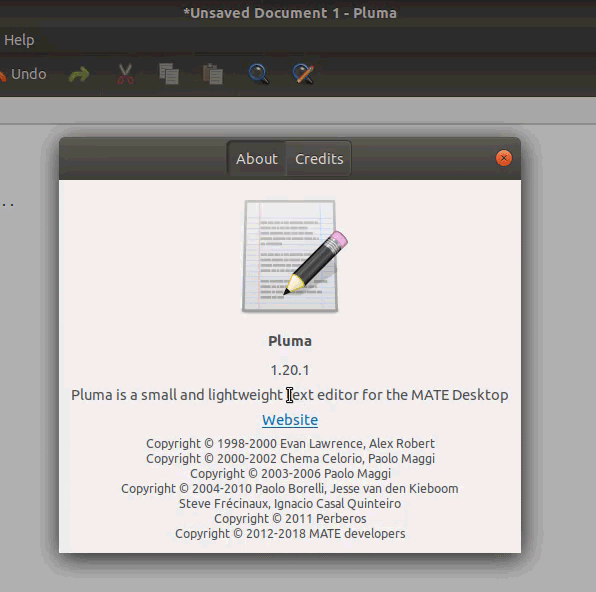Click the Copy documents icon

pyautogui.click(x=169, y=74)
